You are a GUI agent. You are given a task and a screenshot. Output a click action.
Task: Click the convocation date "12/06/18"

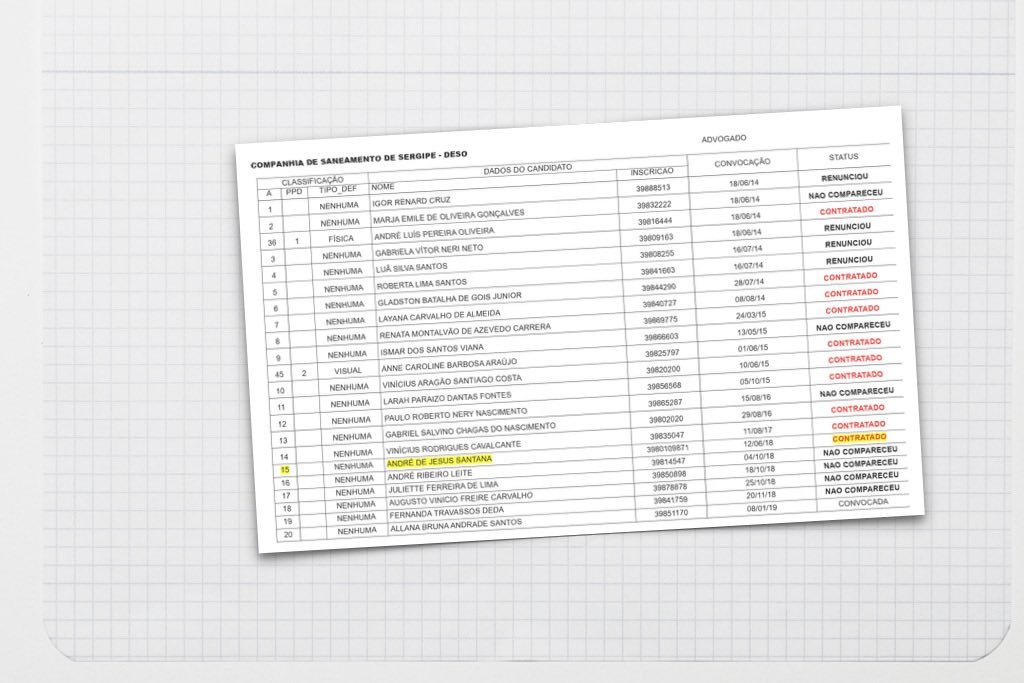[x=758, y=444]
